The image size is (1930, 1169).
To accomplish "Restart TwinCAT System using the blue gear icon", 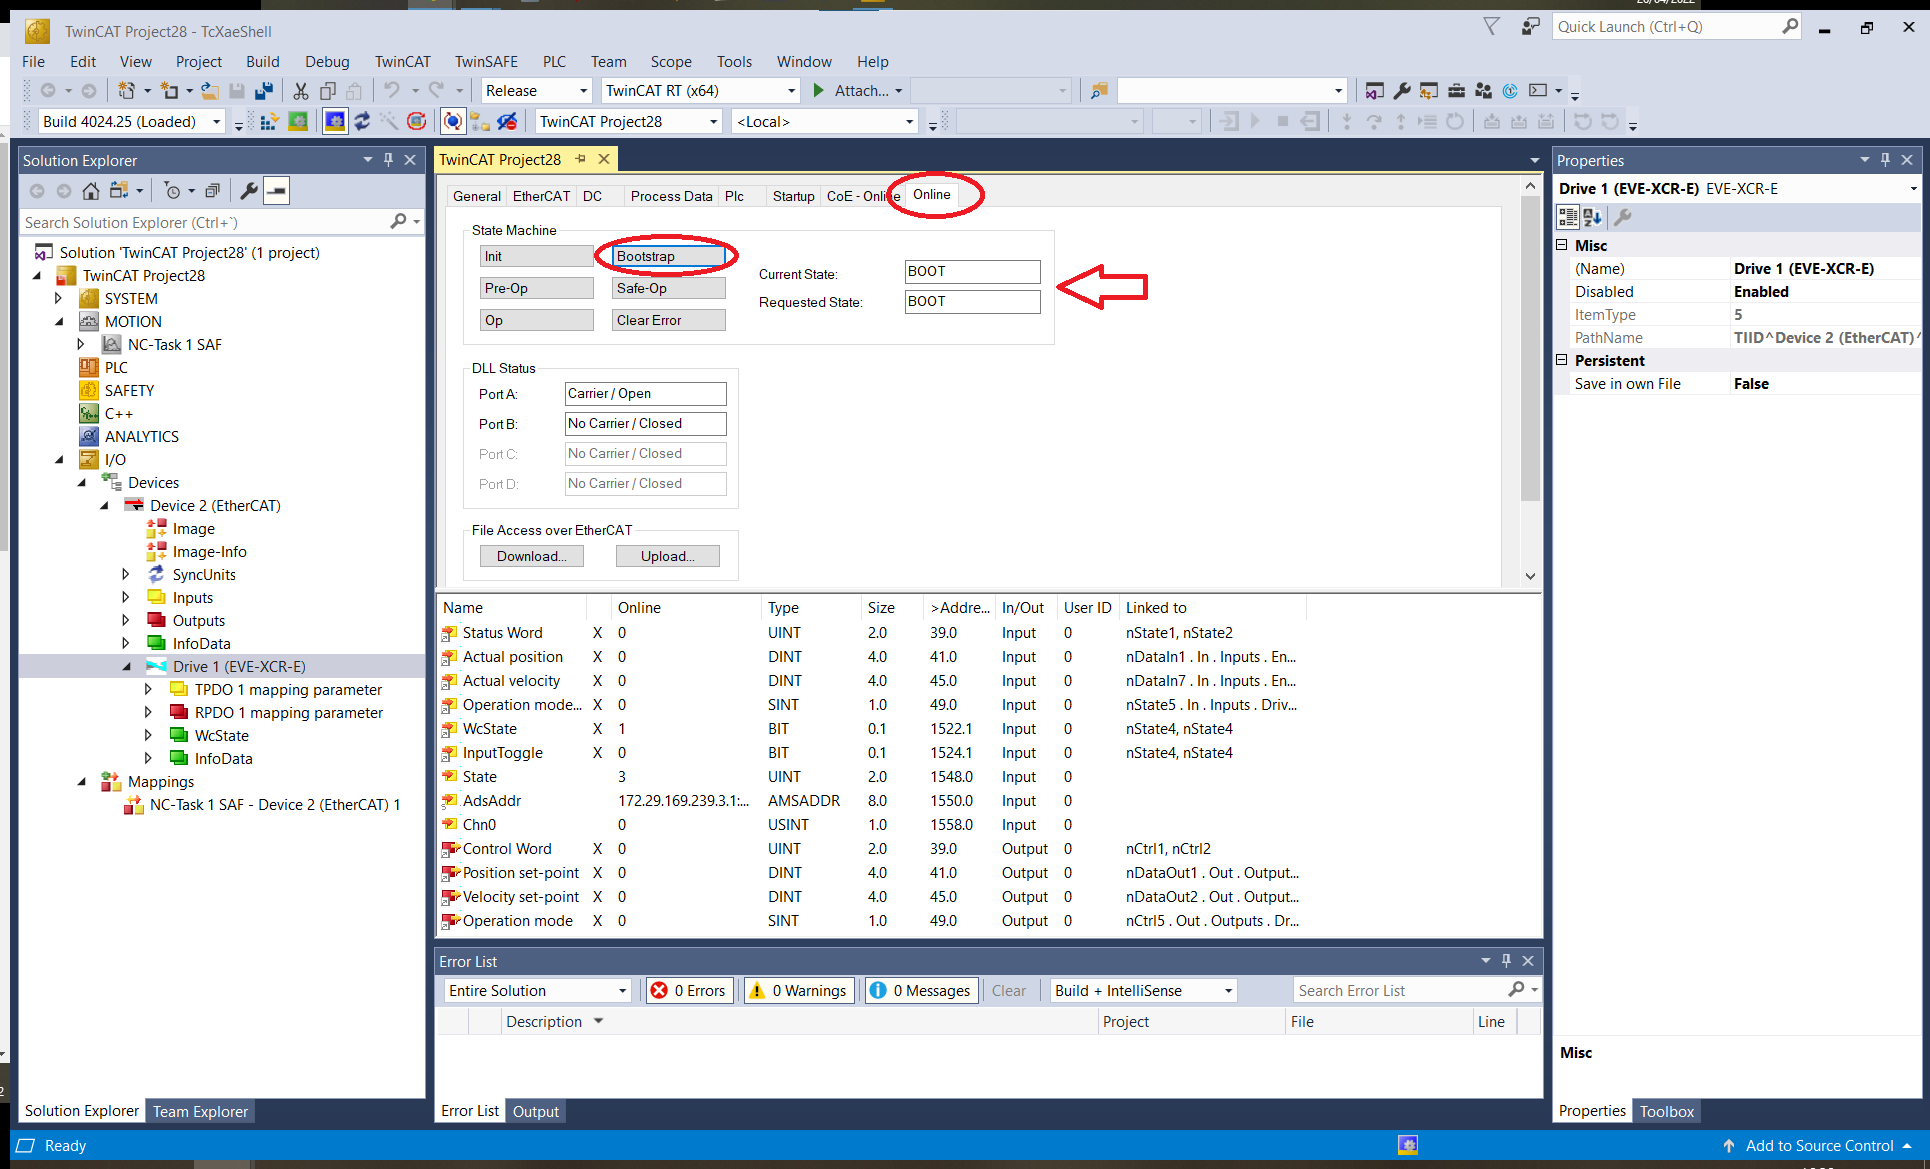I will 336,121.
